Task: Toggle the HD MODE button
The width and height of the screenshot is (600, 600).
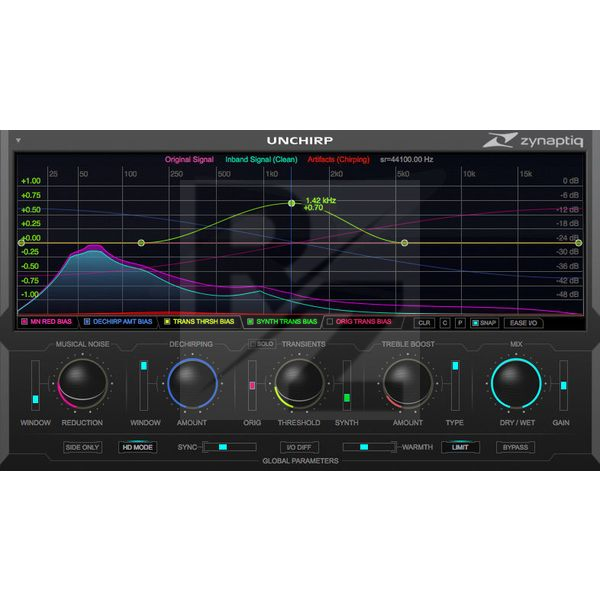Action: [137, 447]
